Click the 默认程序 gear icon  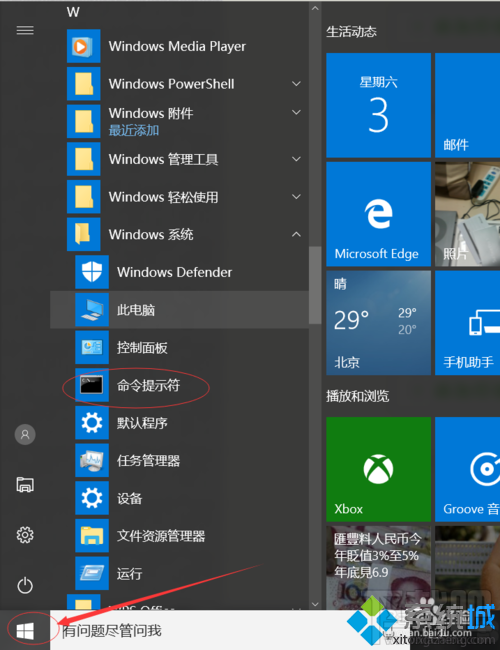click(92, 423)
